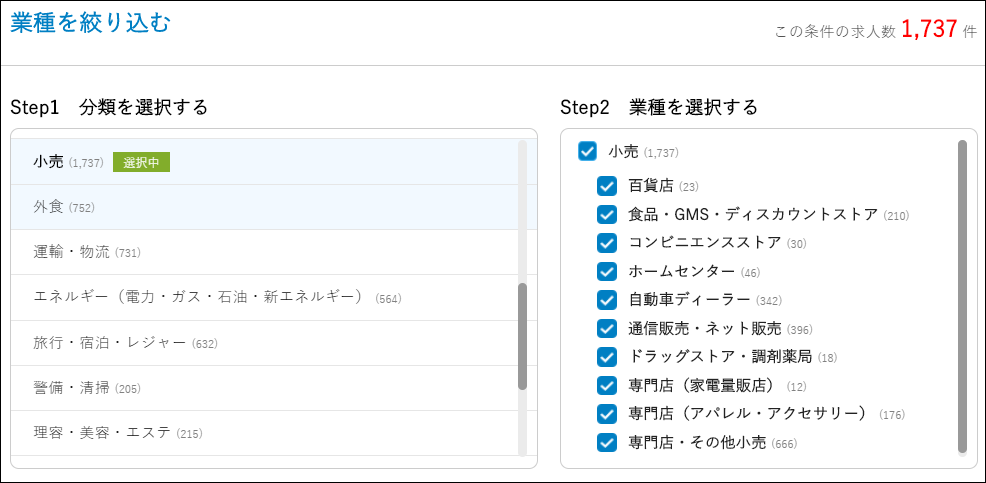Image resolution: width=986 pixels, height=483 pixels.
Task: Select the 運輸・物流 category
Action: click(x=71, y=252)
